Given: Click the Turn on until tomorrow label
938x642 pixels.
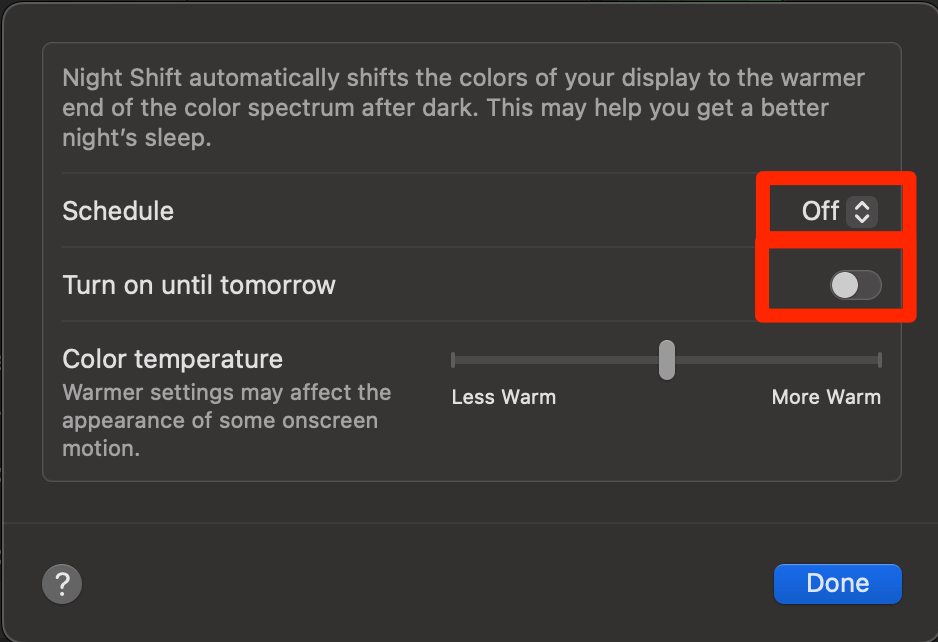Looking at the screenshot, I should tap(199, 285).
